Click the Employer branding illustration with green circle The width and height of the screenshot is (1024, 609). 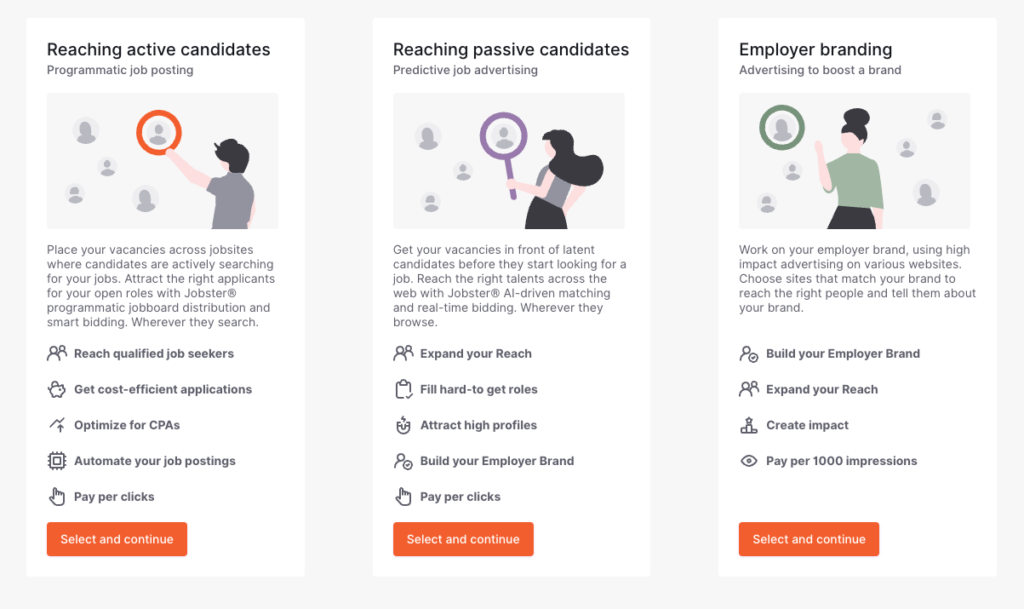(854, 161)
